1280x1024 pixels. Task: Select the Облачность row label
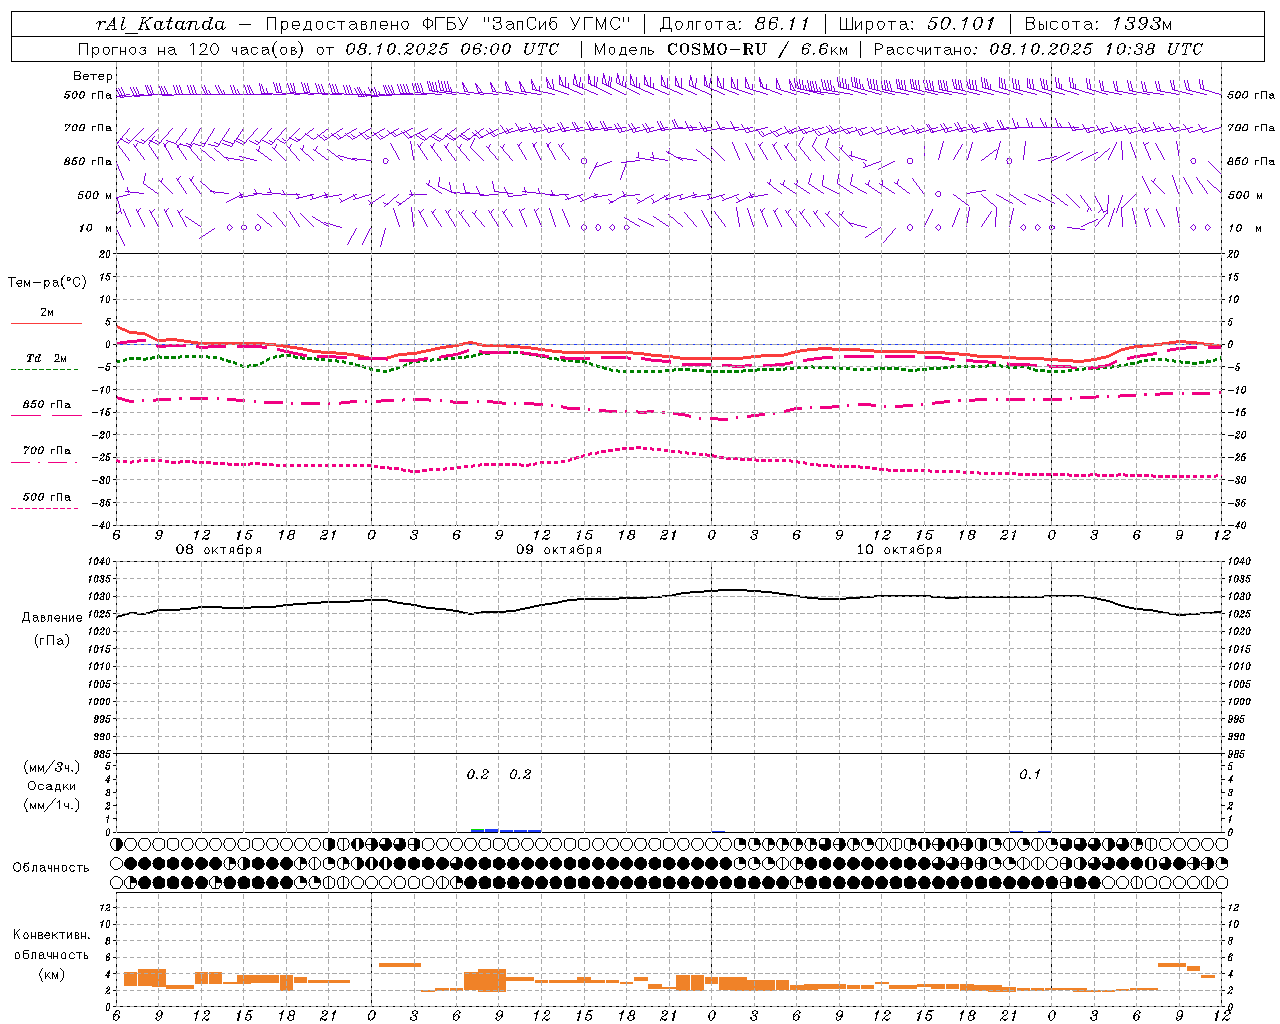[x=51, y=868]
